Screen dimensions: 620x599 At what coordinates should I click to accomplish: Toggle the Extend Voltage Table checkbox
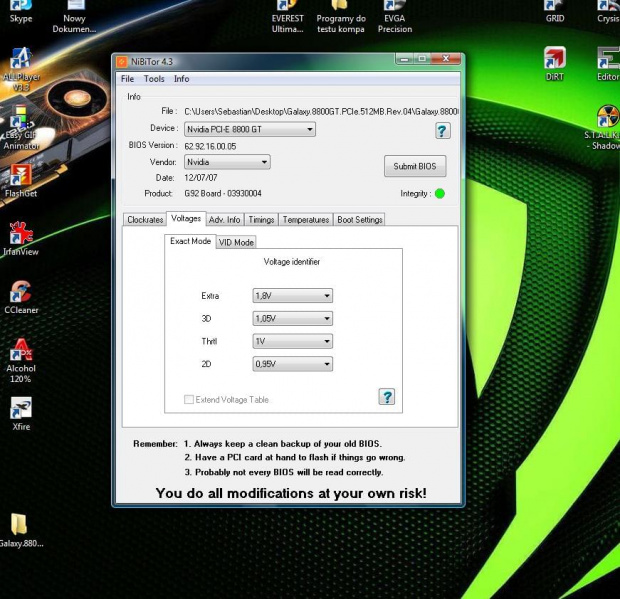189,399
